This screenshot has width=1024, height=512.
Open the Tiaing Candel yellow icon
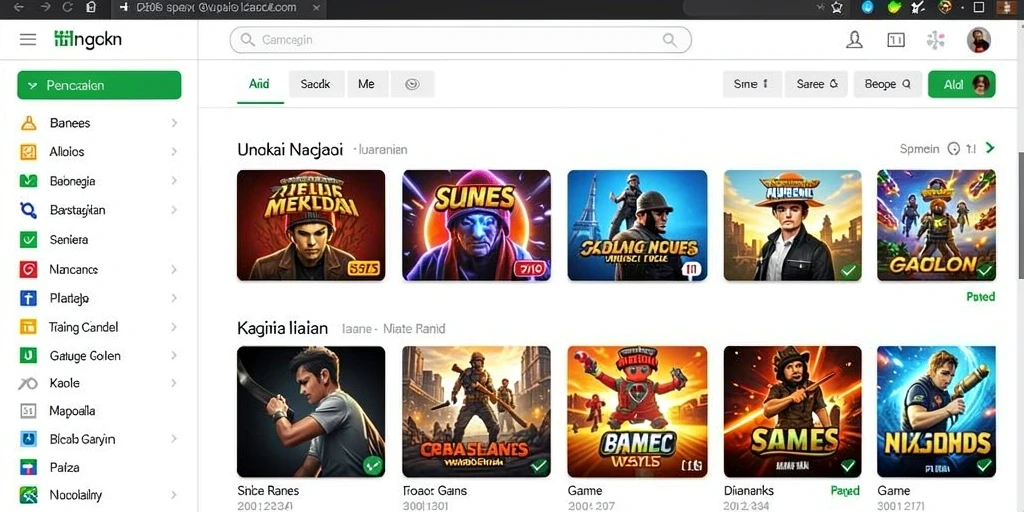(x=28, y=327)
